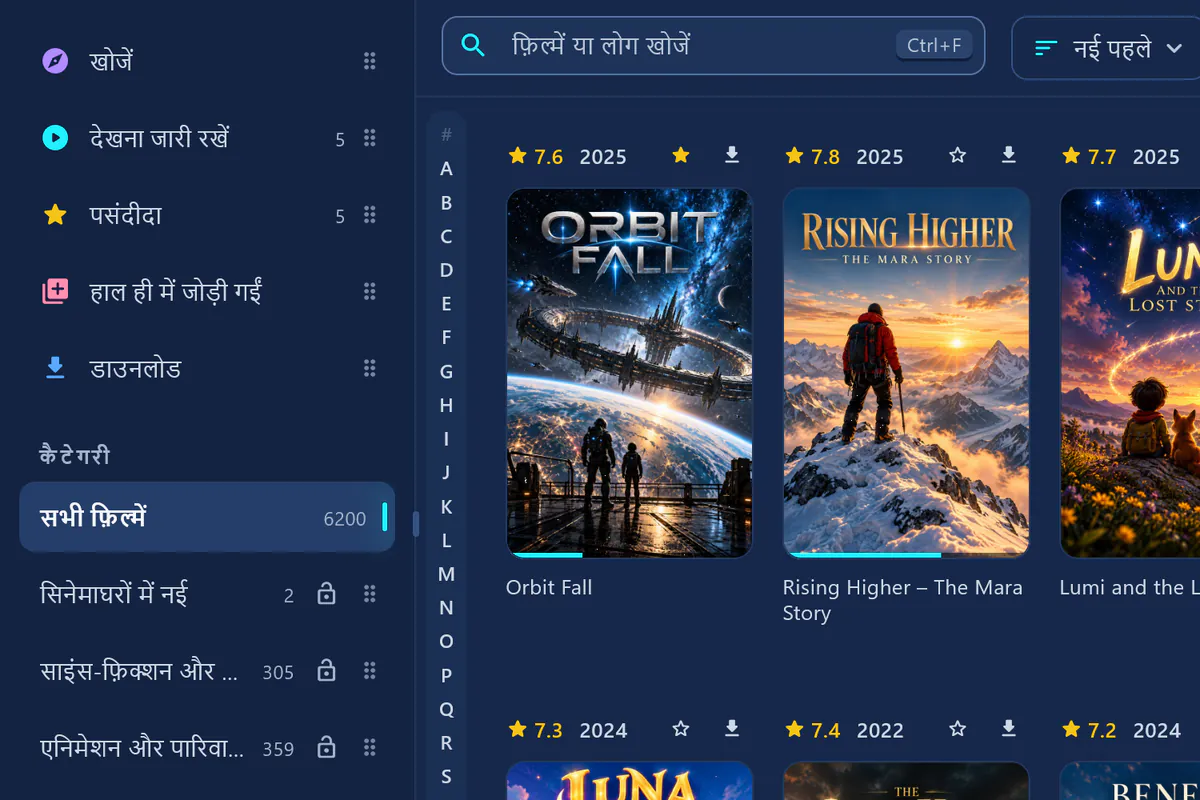1200x800 pixels.
Task: Click the magnifier icon in the search bar
Action: coord(473,45)
